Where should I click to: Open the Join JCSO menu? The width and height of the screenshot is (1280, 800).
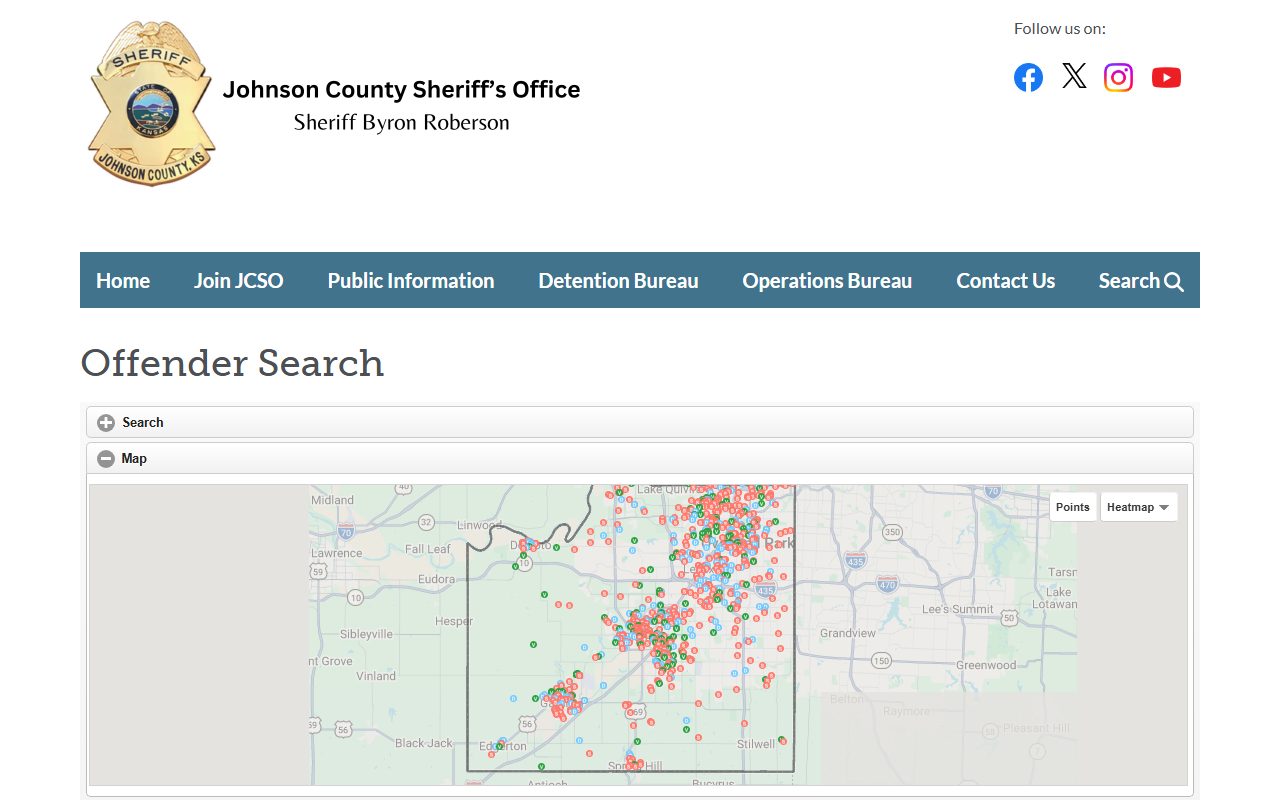pyautogui.click(x=239, y=280)
